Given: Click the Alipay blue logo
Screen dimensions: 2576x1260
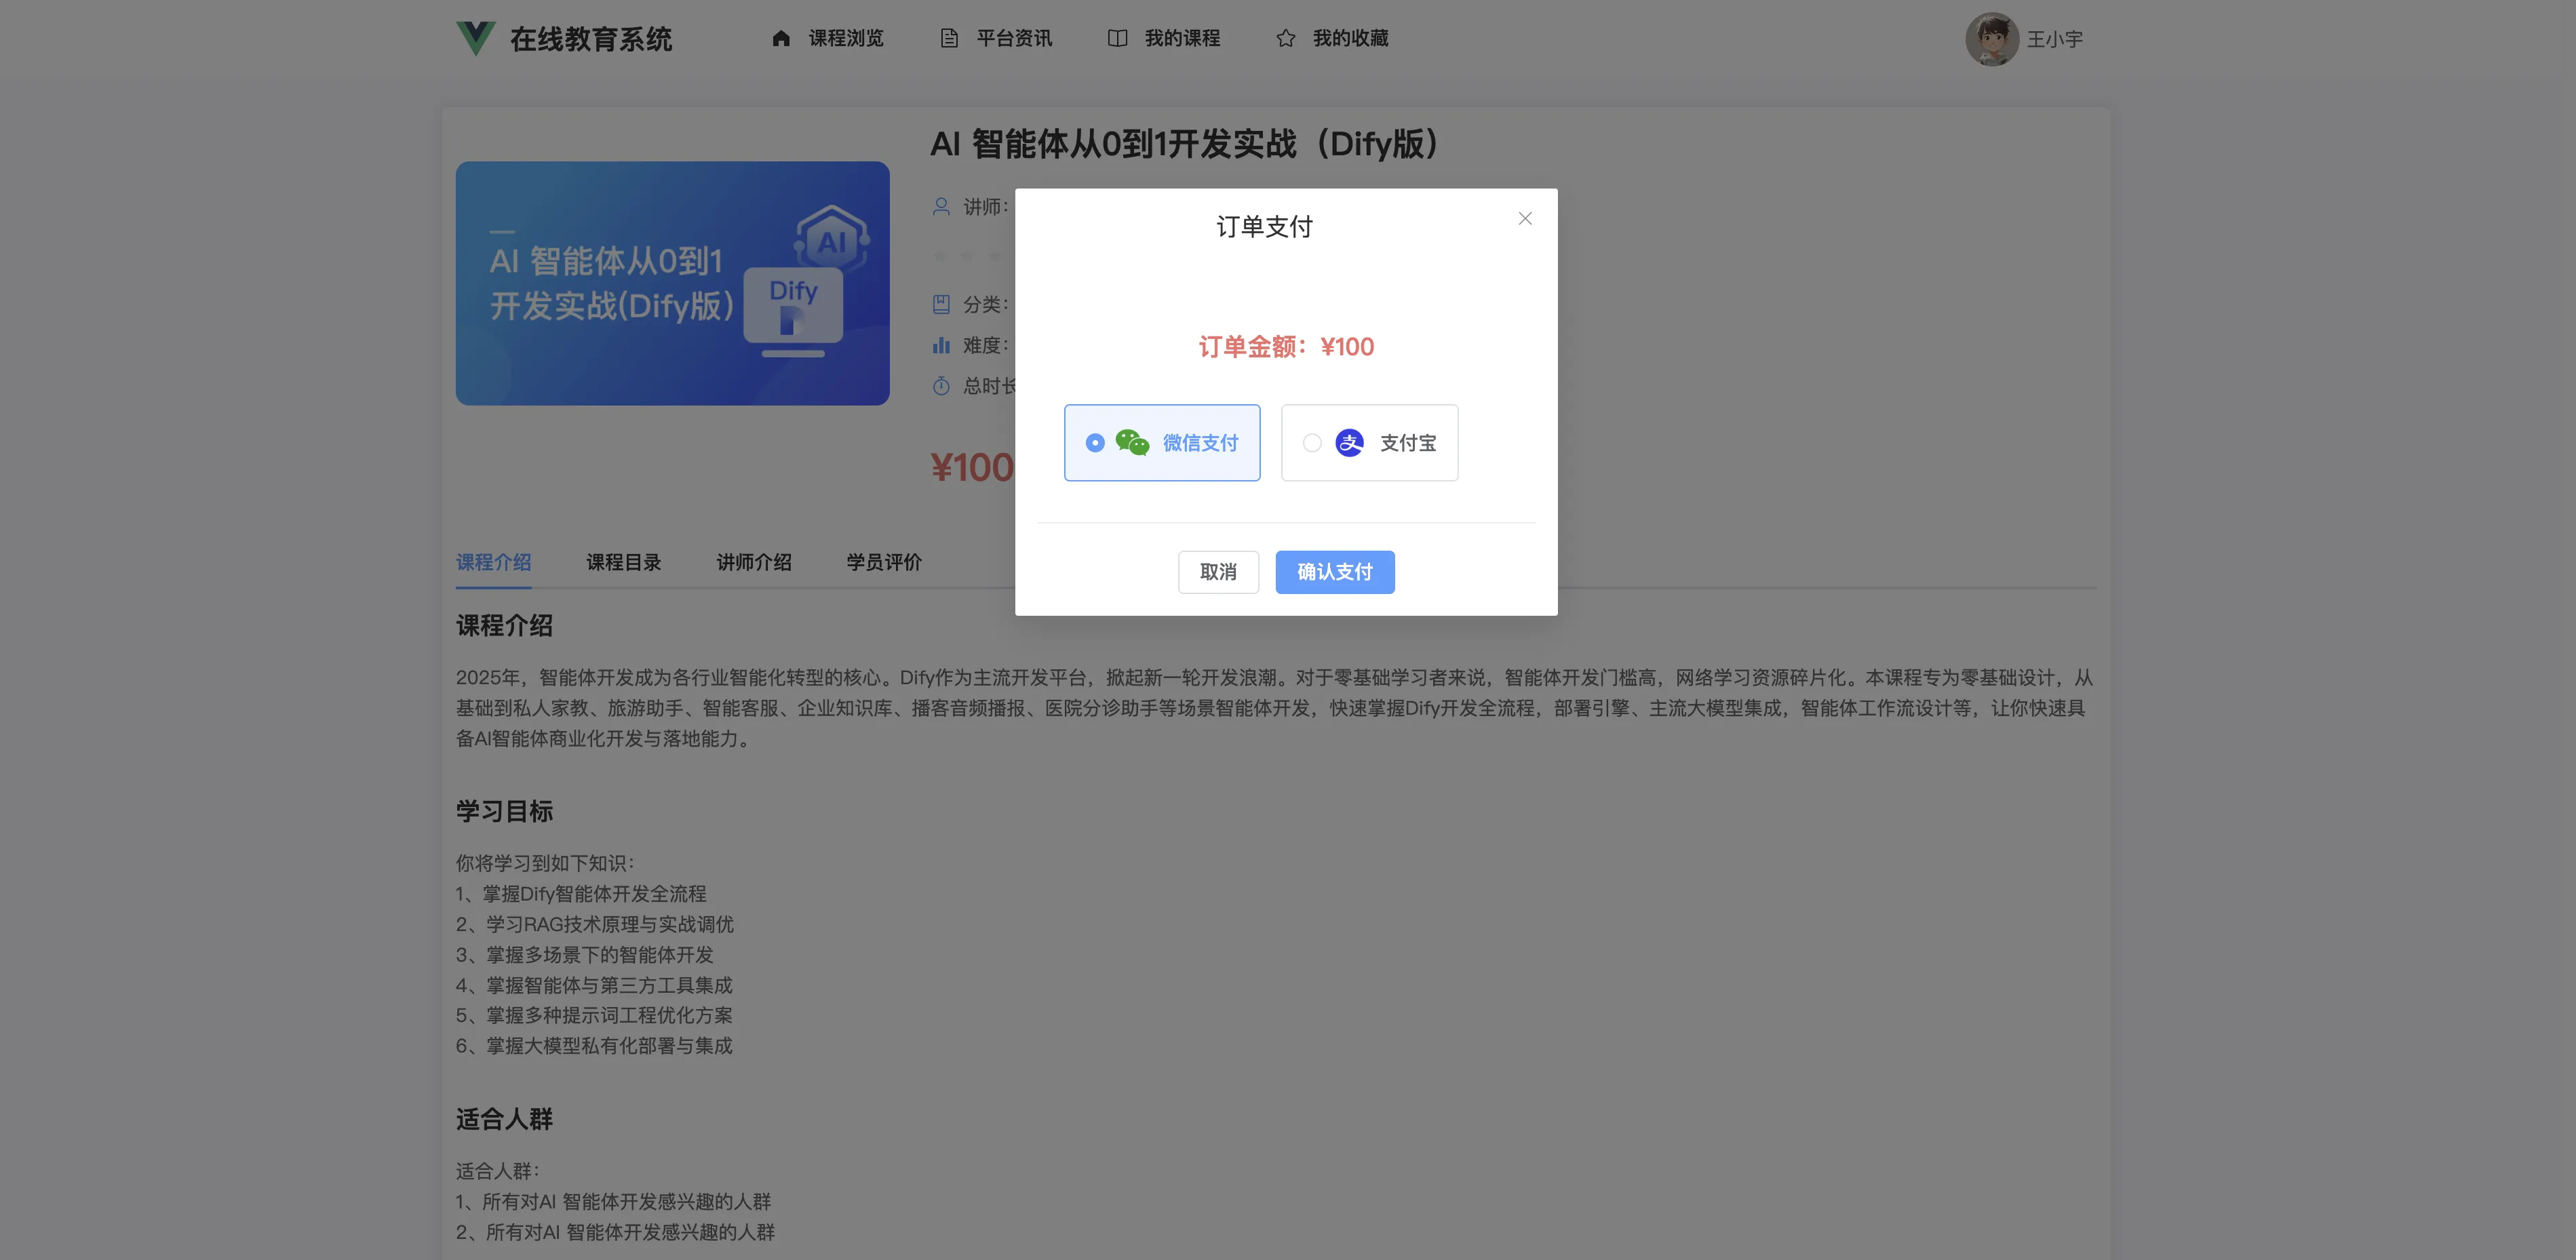Looking at the screenshot, I should point(1349,442).
